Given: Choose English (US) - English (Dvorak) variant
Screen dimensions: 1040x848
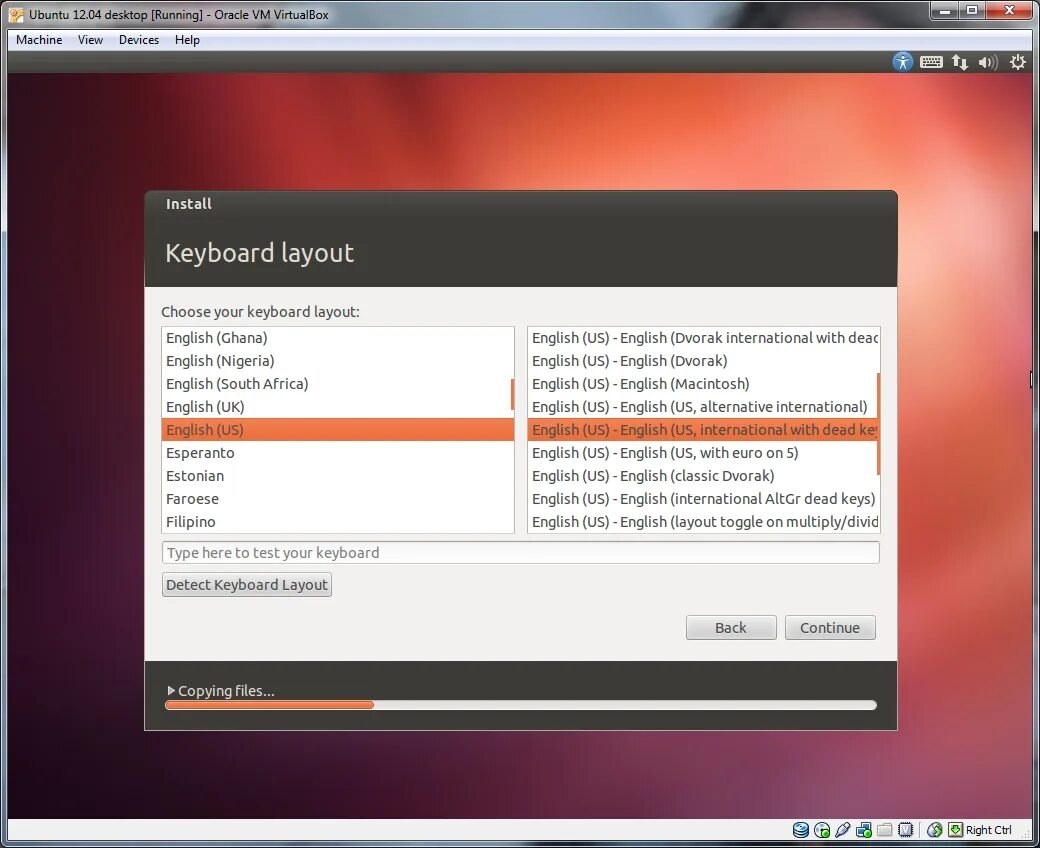Looking at the screenshot, I should coord(703,361).
